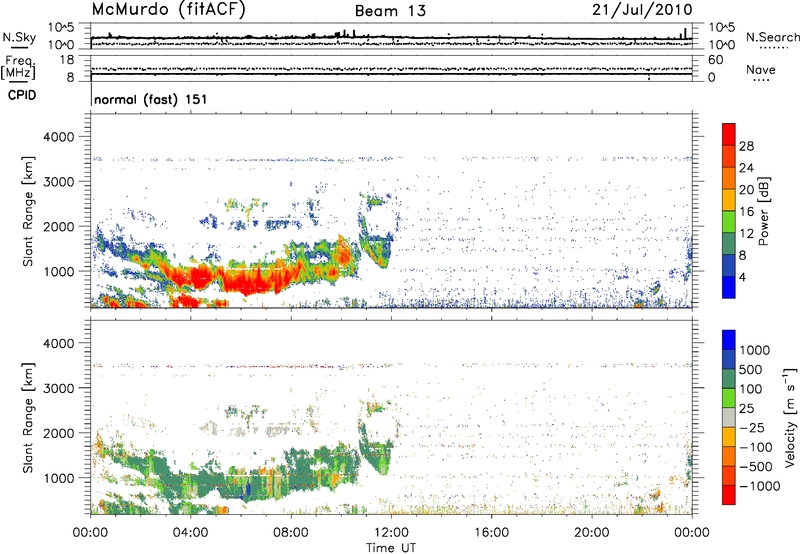Click the 4 tick on power colorbar
This screenshot has width=800, height=554.
coord(742,277)
